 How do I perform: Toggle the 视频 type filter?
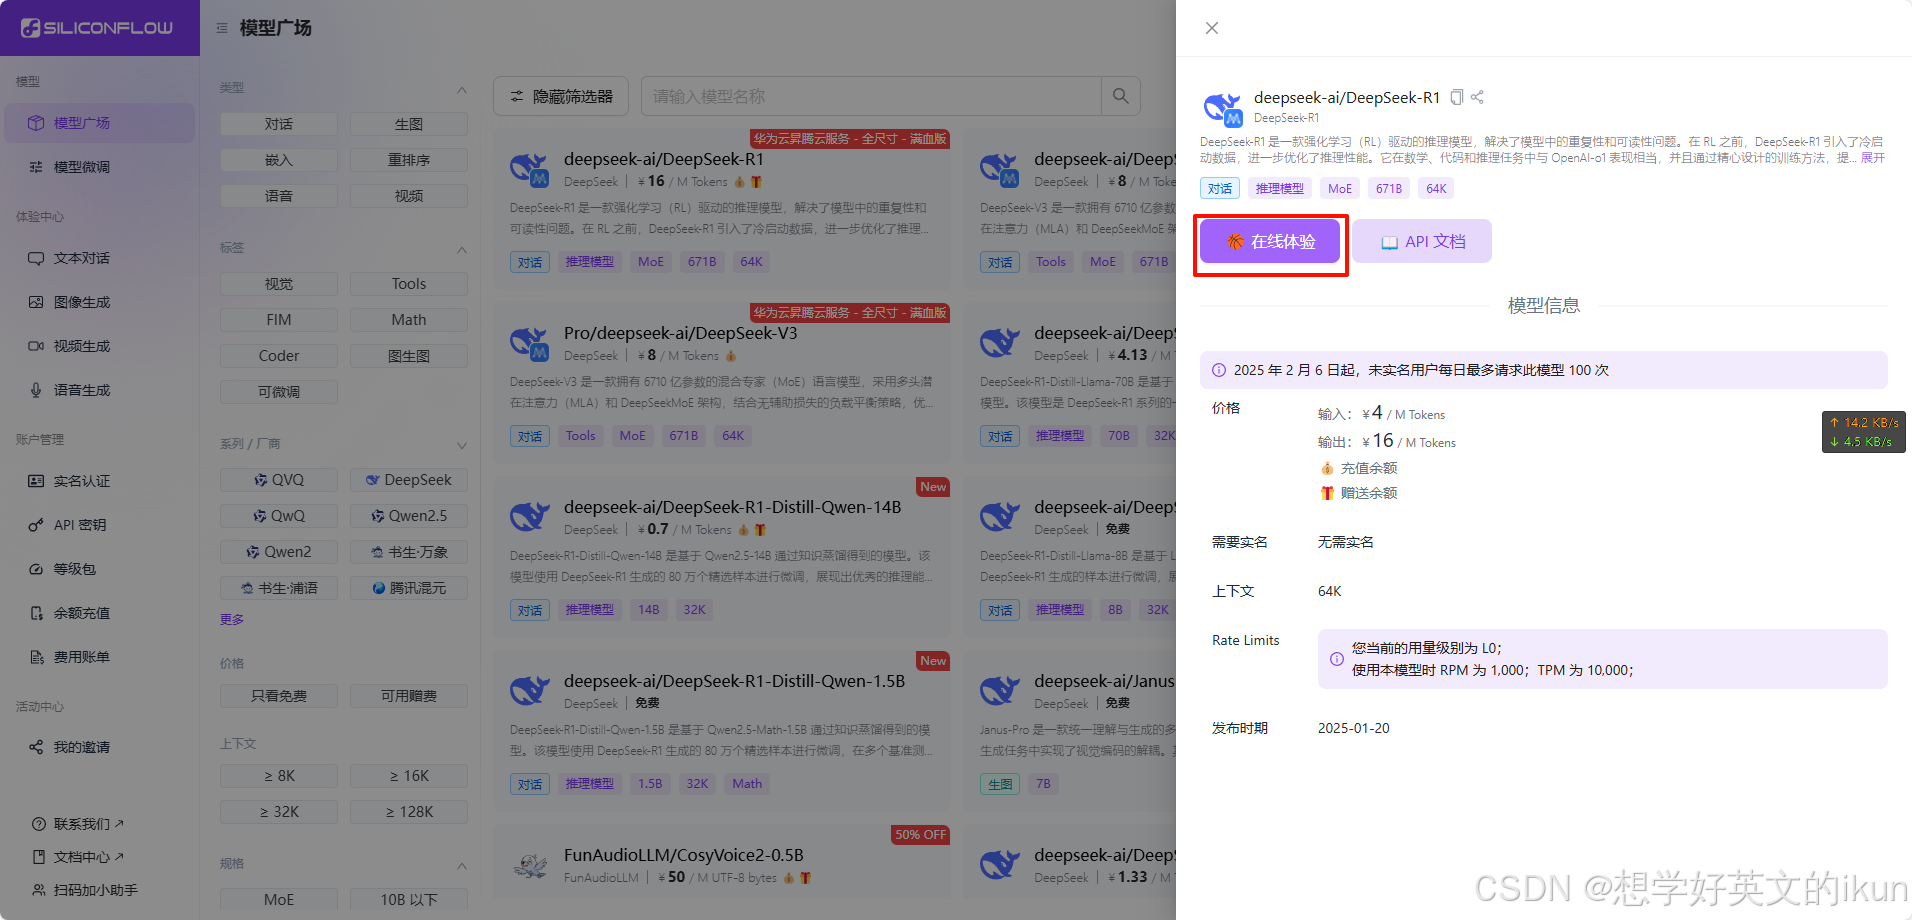click(409, 196)
